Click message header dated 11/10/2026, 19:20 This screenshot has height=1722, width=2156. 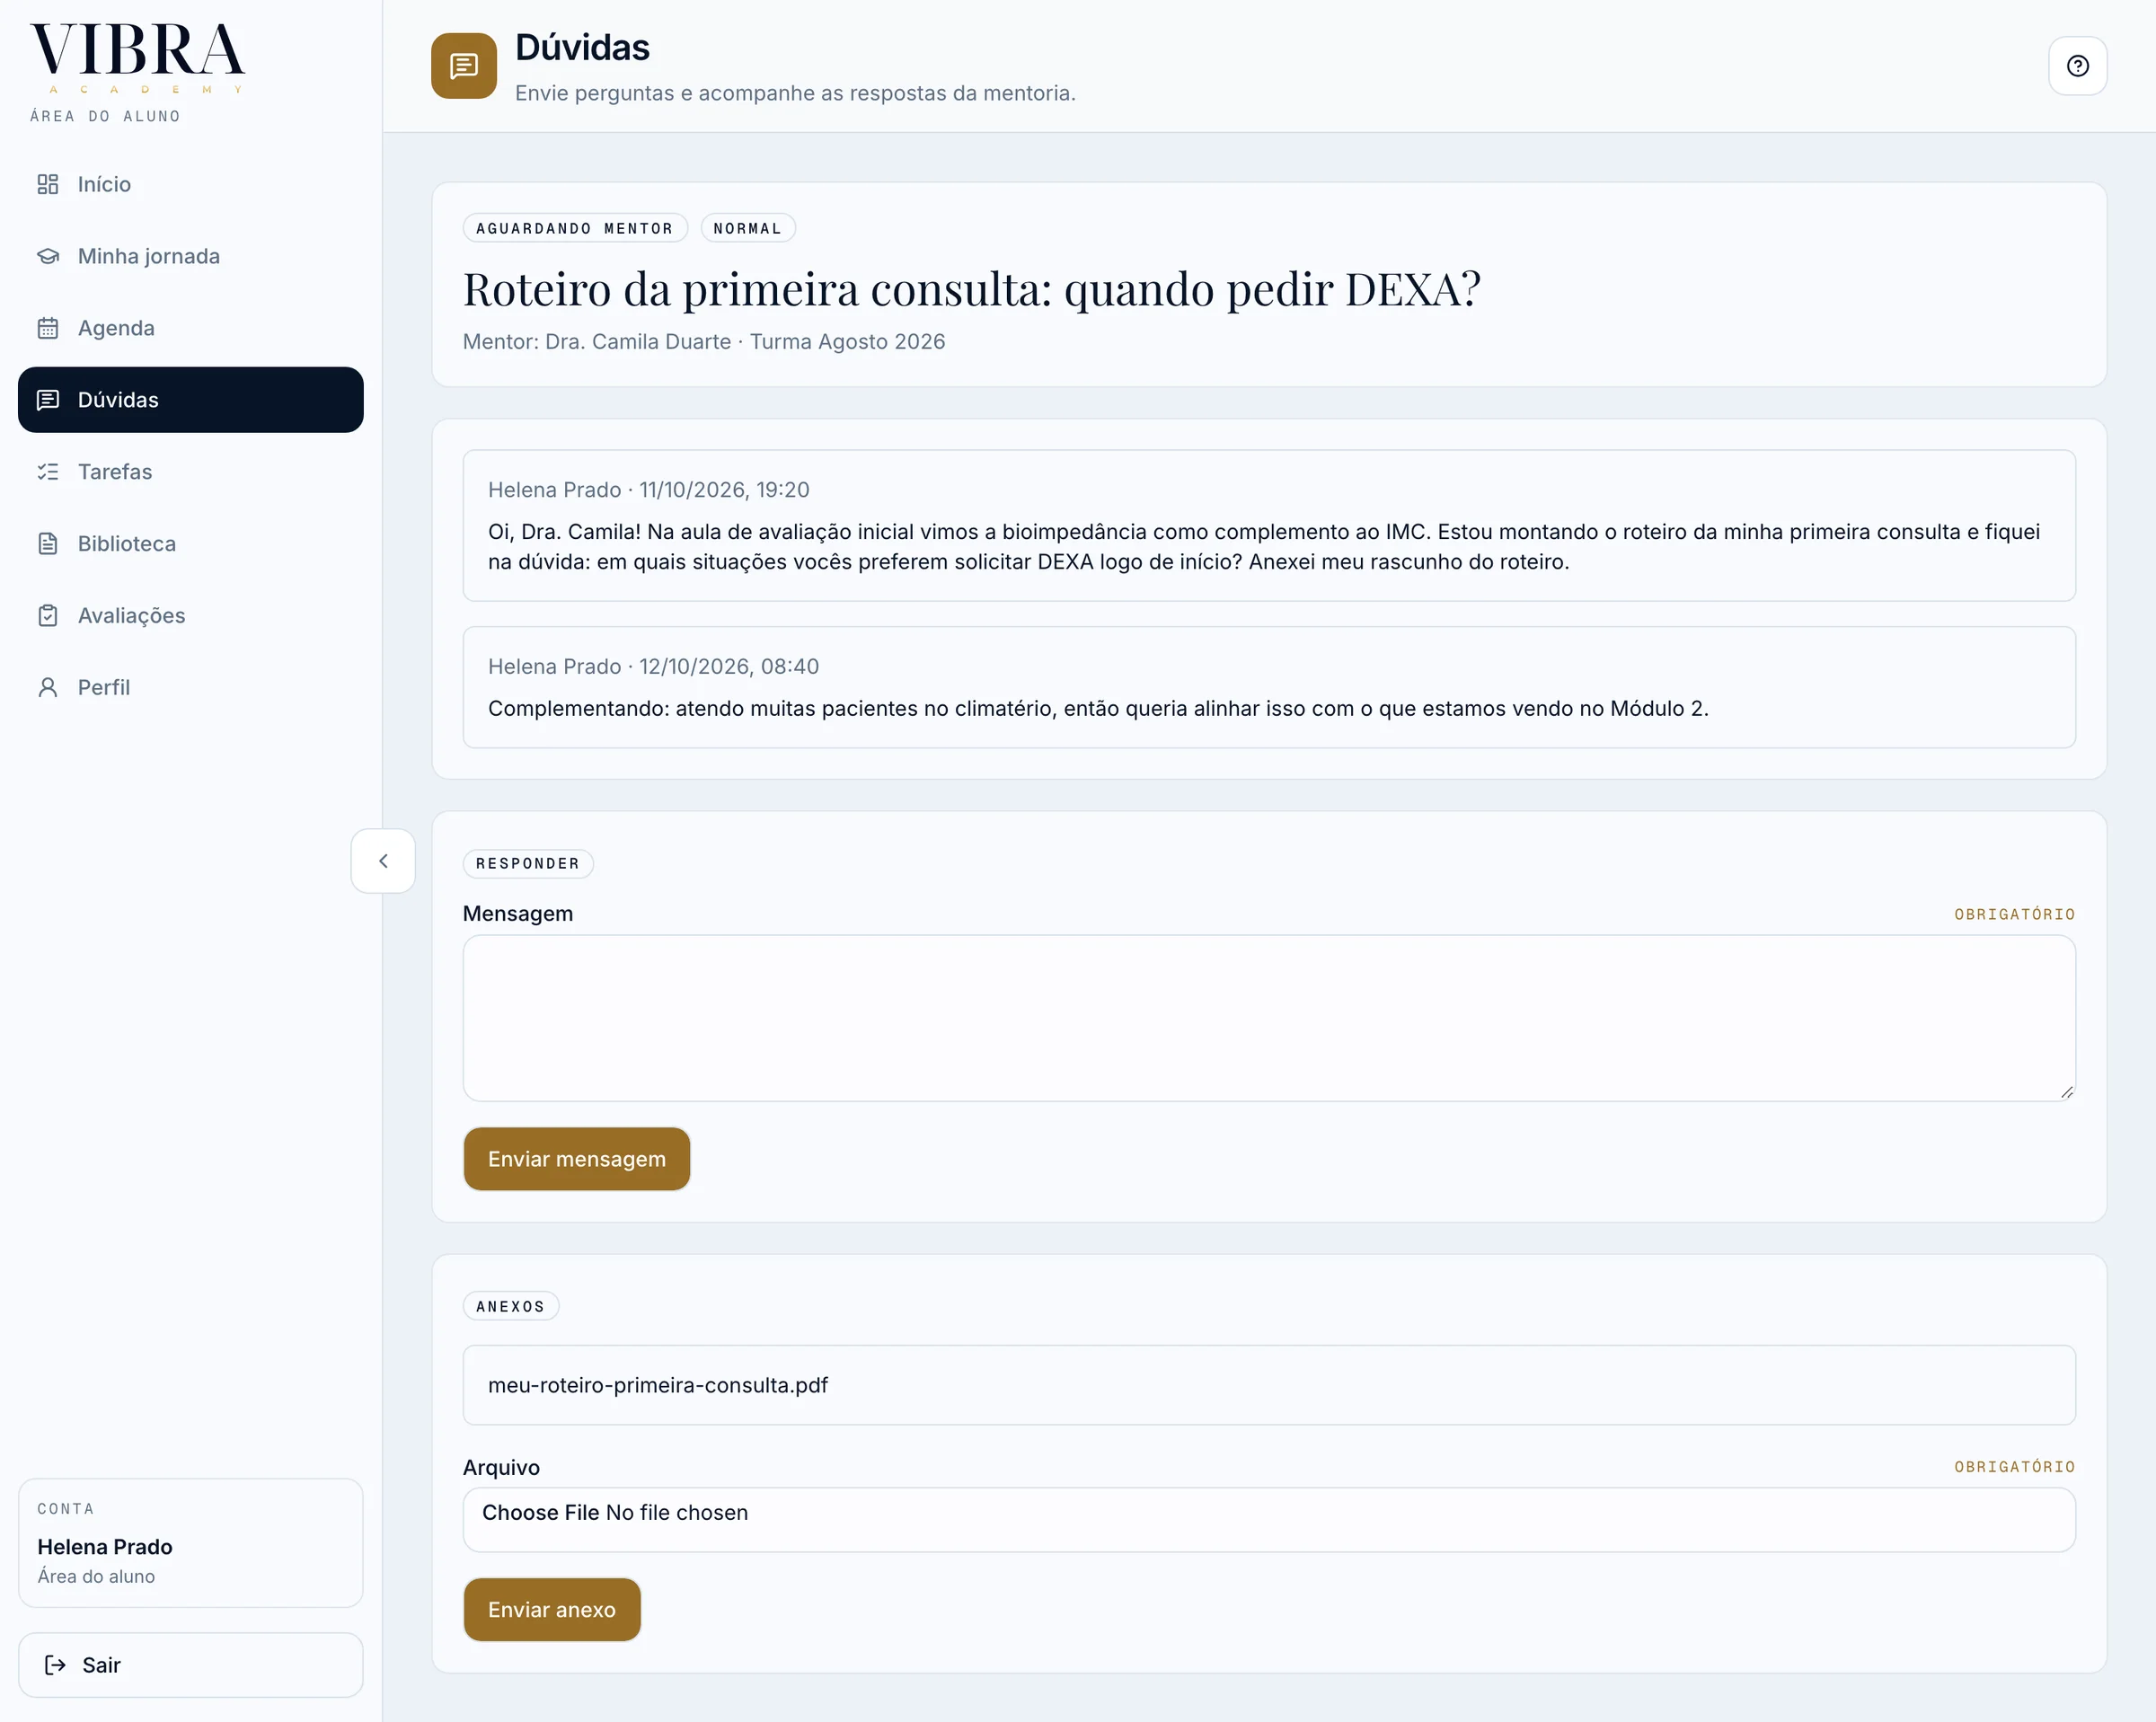[649, 490]
